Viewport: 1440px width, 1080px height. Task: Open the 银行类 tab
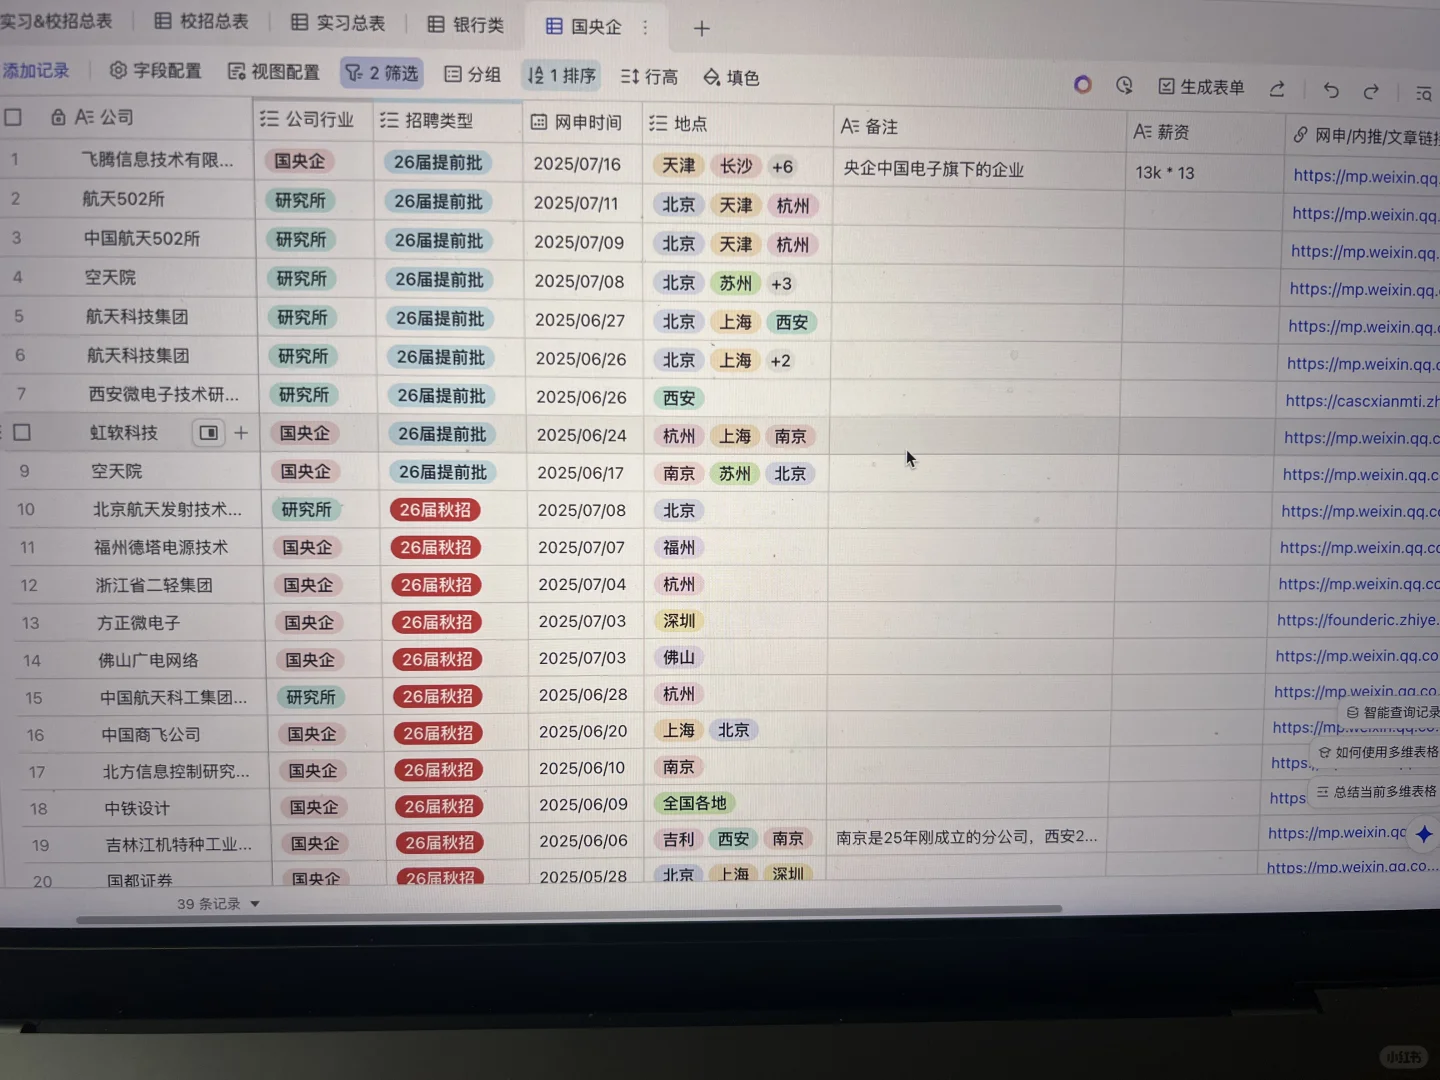pos(466,24)
